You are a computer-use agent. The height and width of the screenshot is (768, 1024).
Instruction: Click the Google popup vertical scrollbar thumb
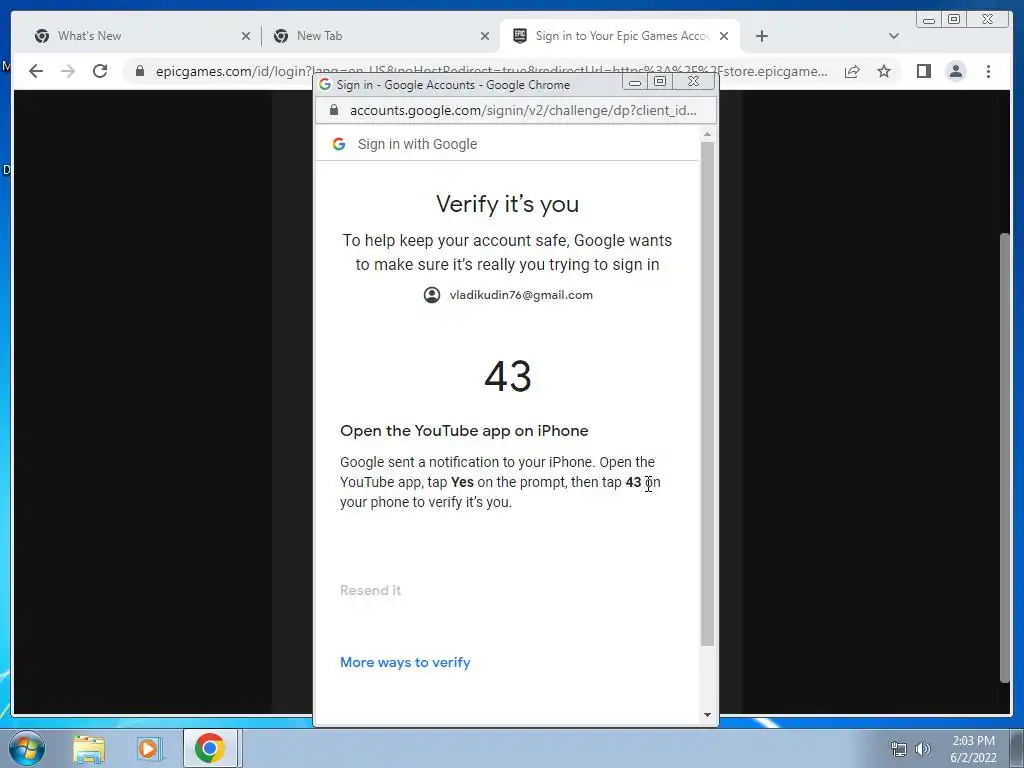(707, 394)
